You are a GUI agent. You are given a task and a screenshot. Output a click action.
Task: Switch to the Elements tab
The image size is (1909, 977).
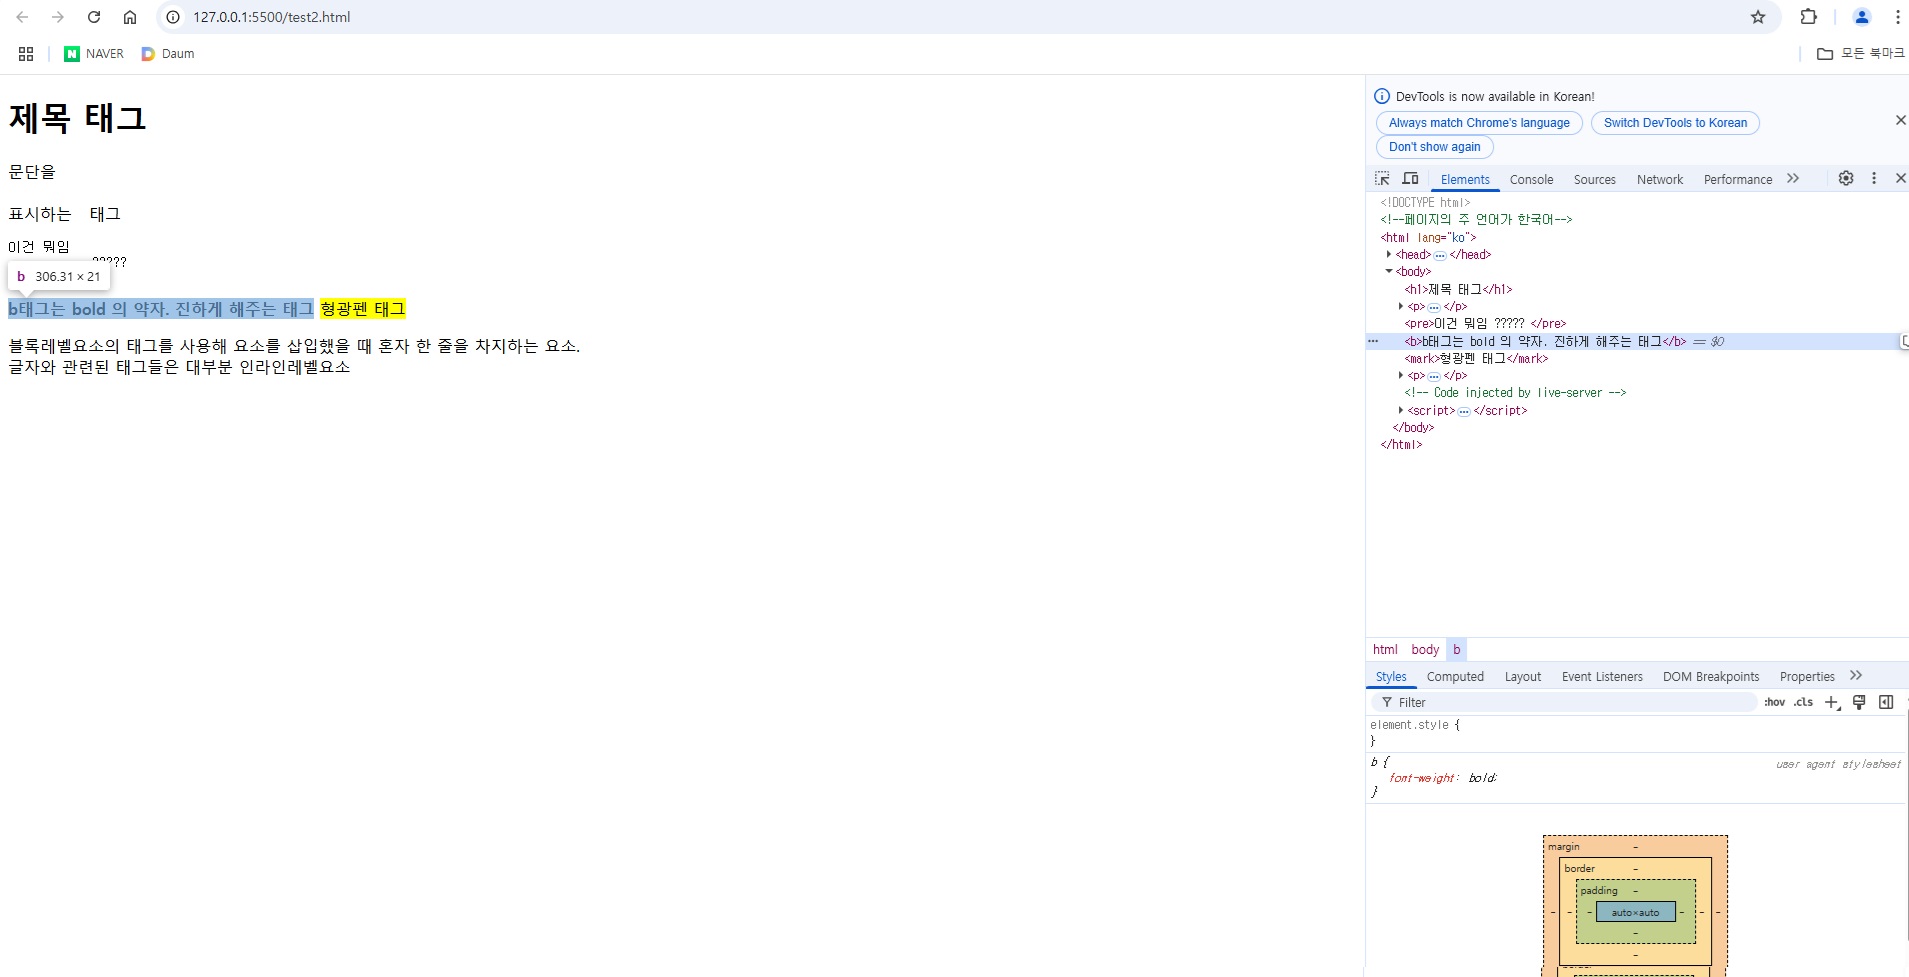pos(1465,180)
